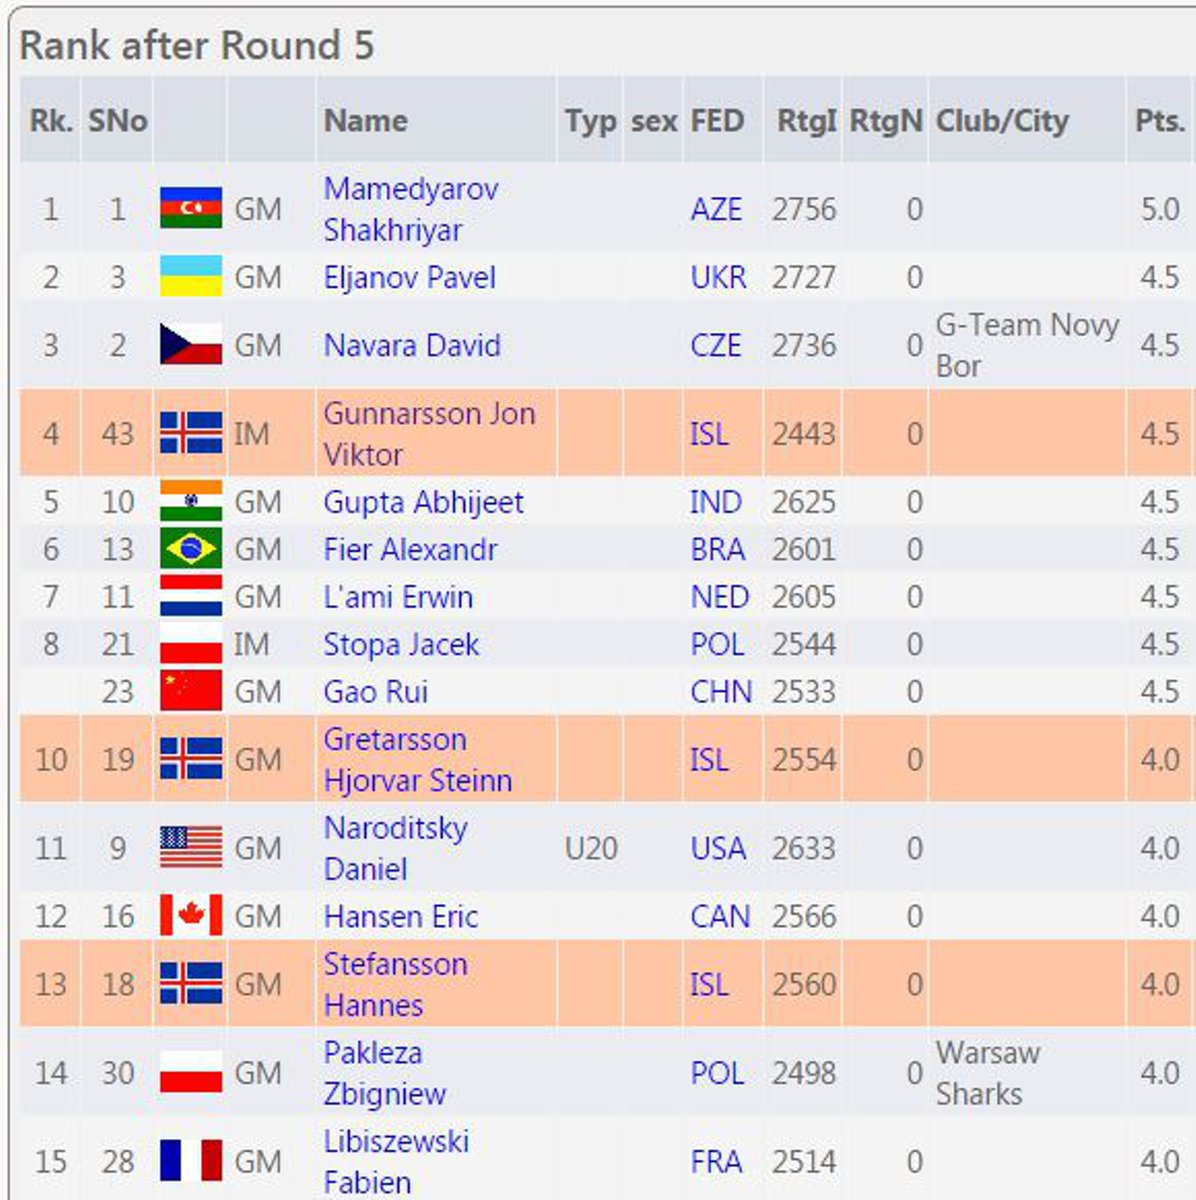Click the Azerbaijan flag icon beside Mamedyarov
1196x1200 pixels.
[191, 208]
